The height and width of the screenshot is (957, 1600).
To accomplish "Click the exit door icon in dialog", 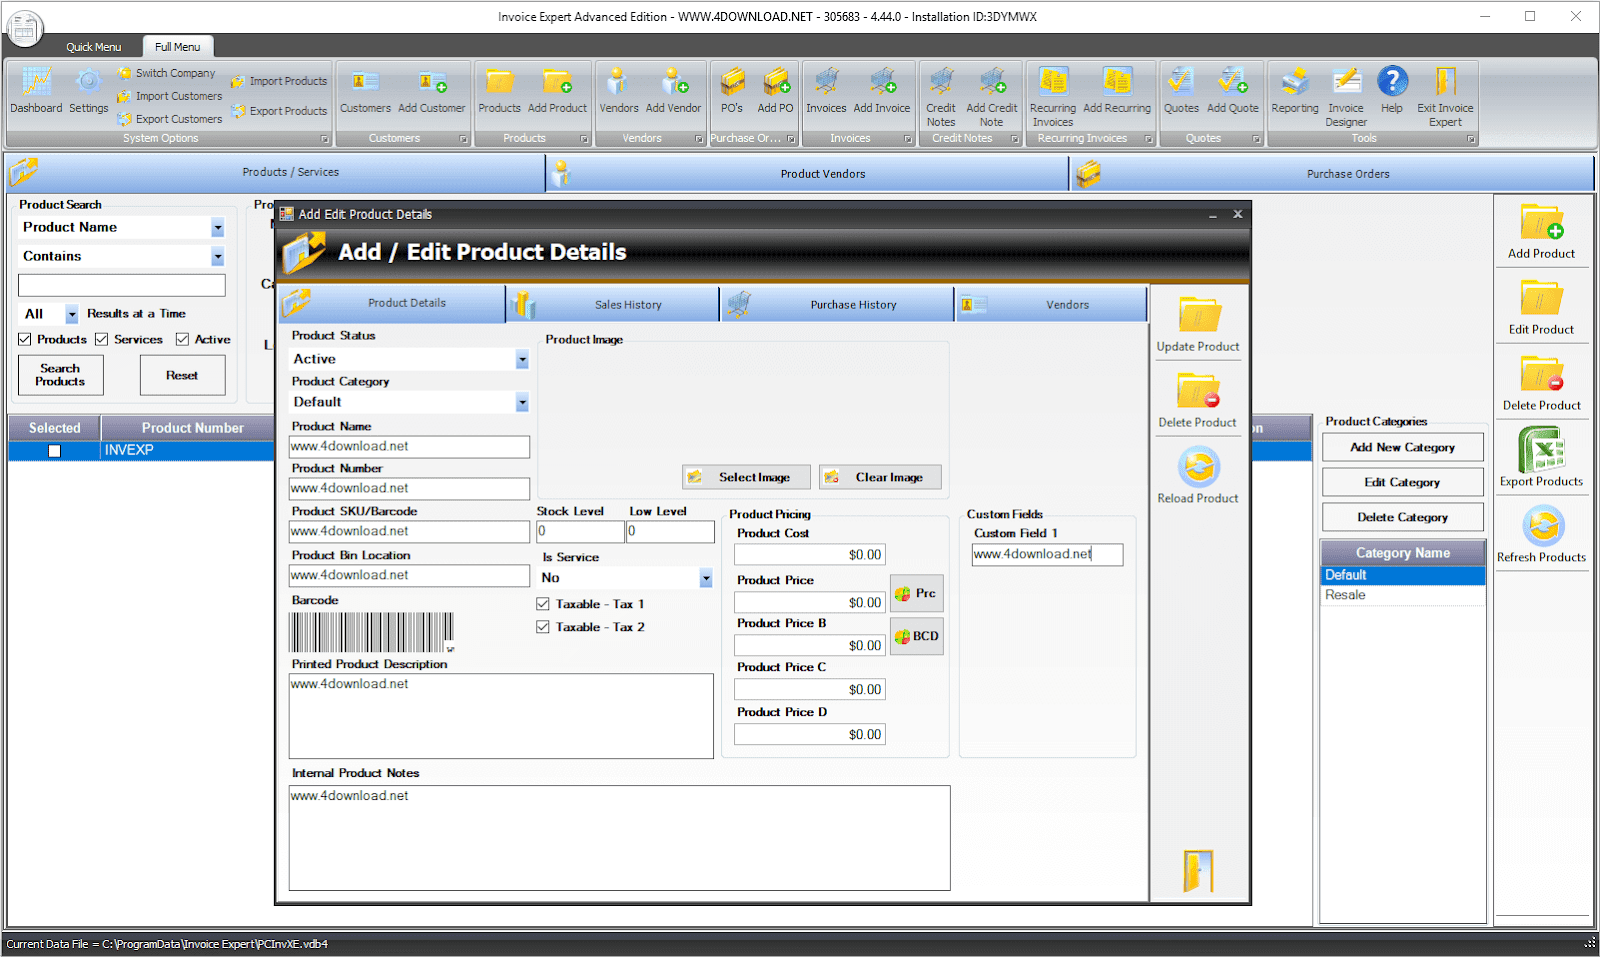I will 1198,870.
